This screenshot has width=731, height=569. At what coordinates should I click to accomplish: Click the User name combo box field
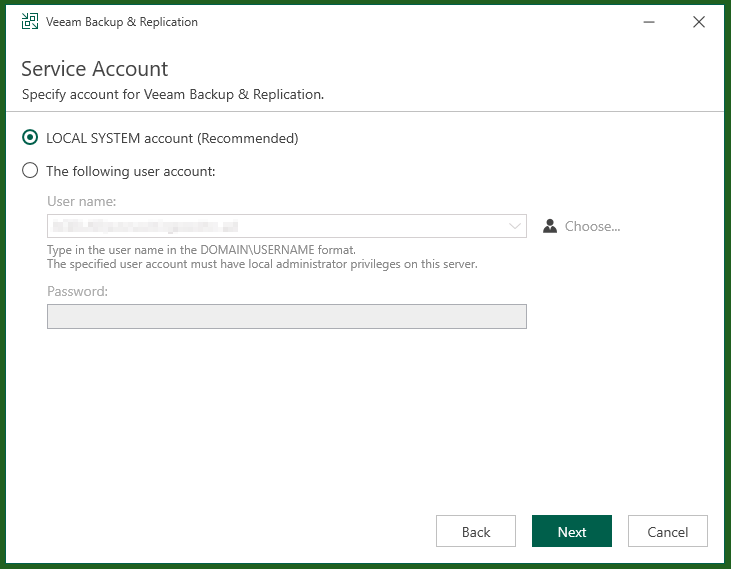287,226
